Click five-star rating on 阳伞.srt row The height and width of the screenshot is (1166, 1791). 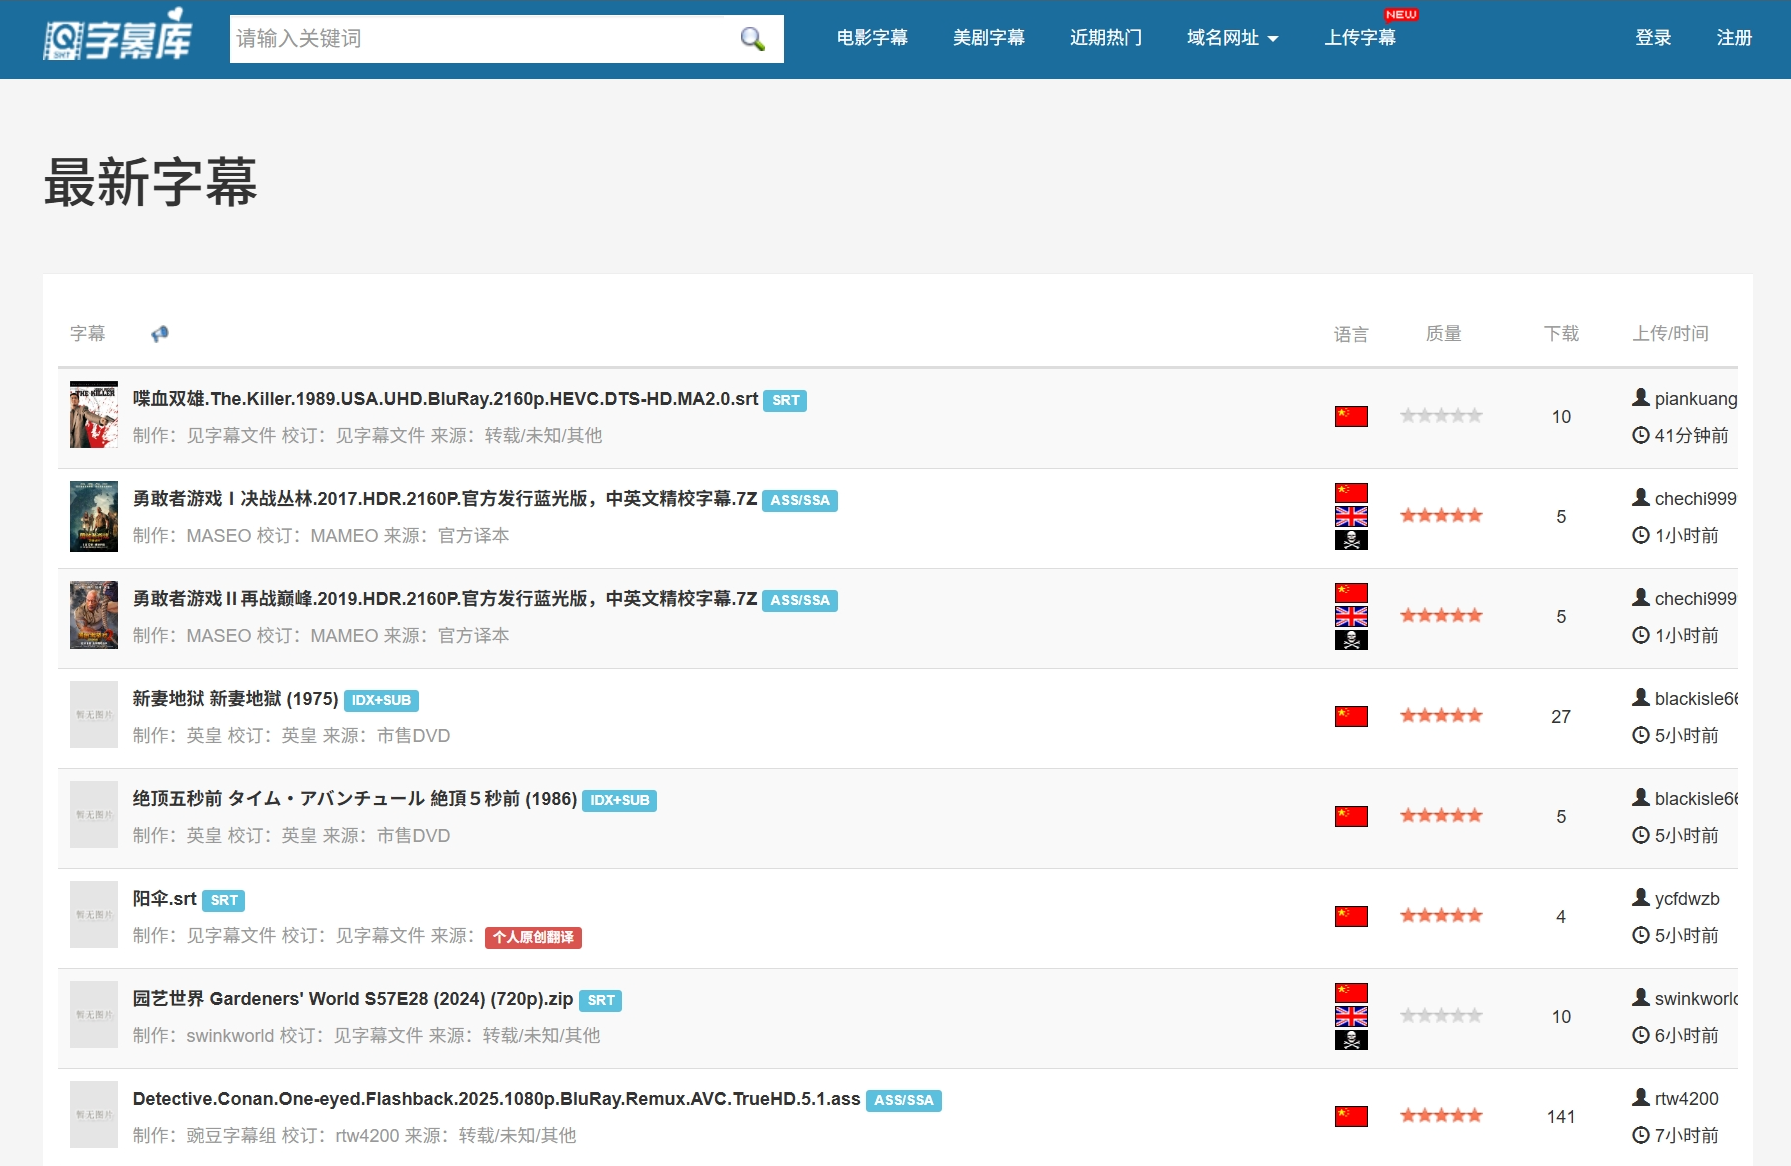click(x=1440, y=916)
